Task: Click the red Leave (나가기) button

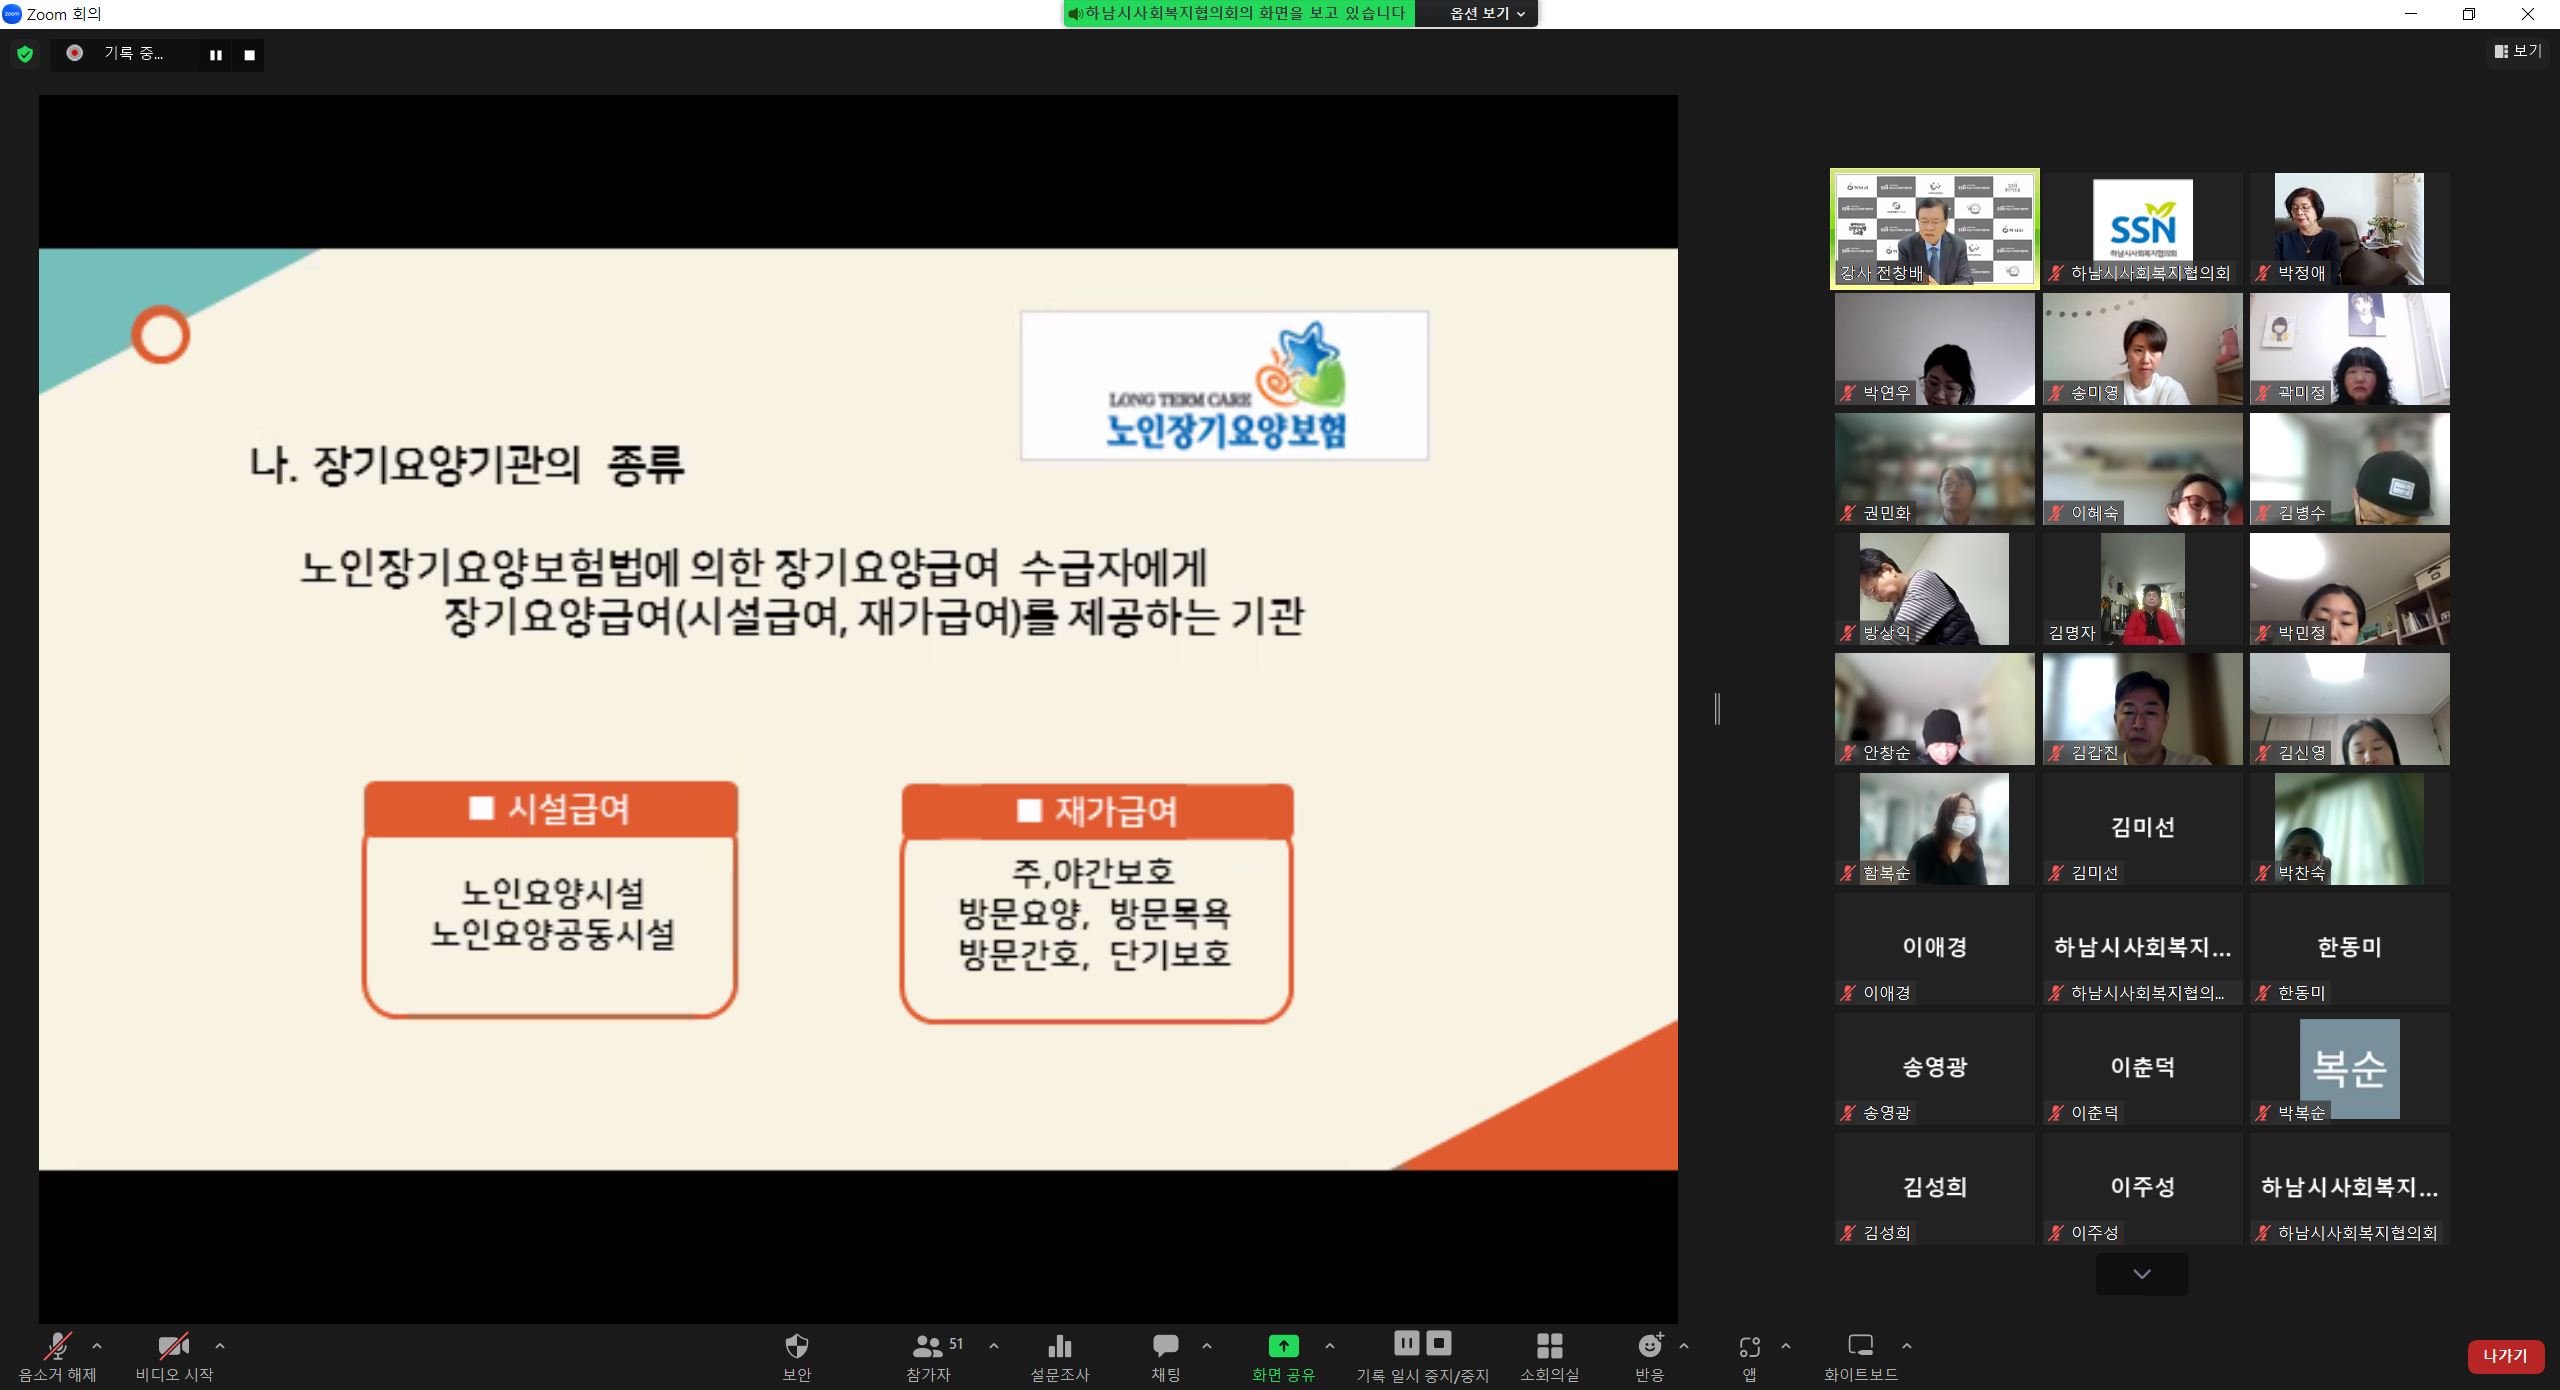Action: [2504, 1356]
